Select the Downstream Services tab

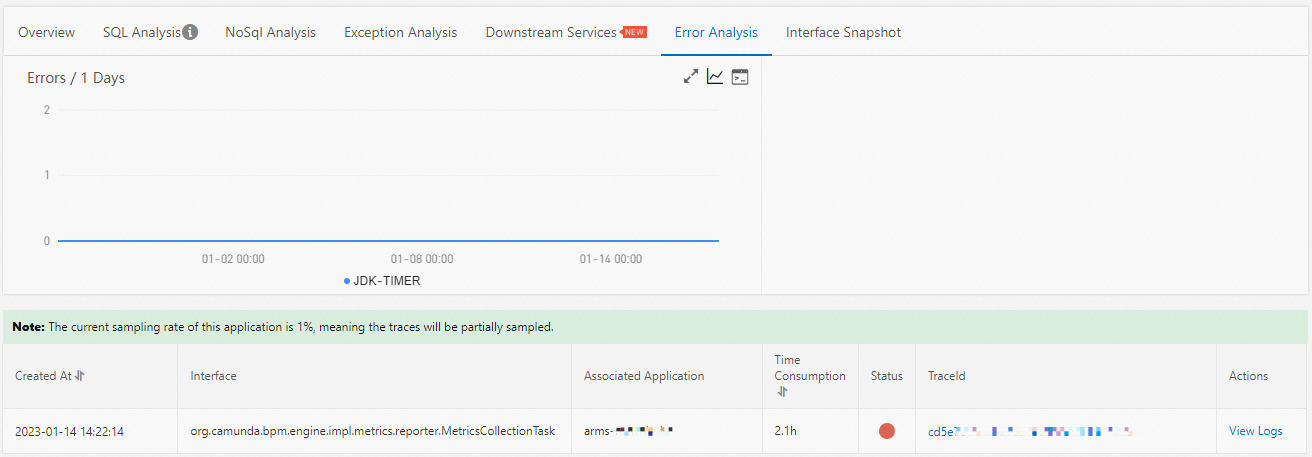(551, 32)
